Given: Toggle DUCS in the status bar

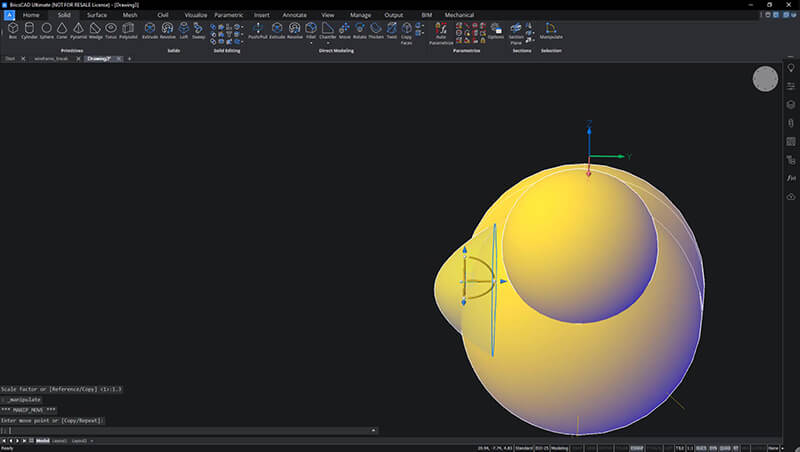Looking at the screenshot, I should pyautogui.click(x=702, y=448).
